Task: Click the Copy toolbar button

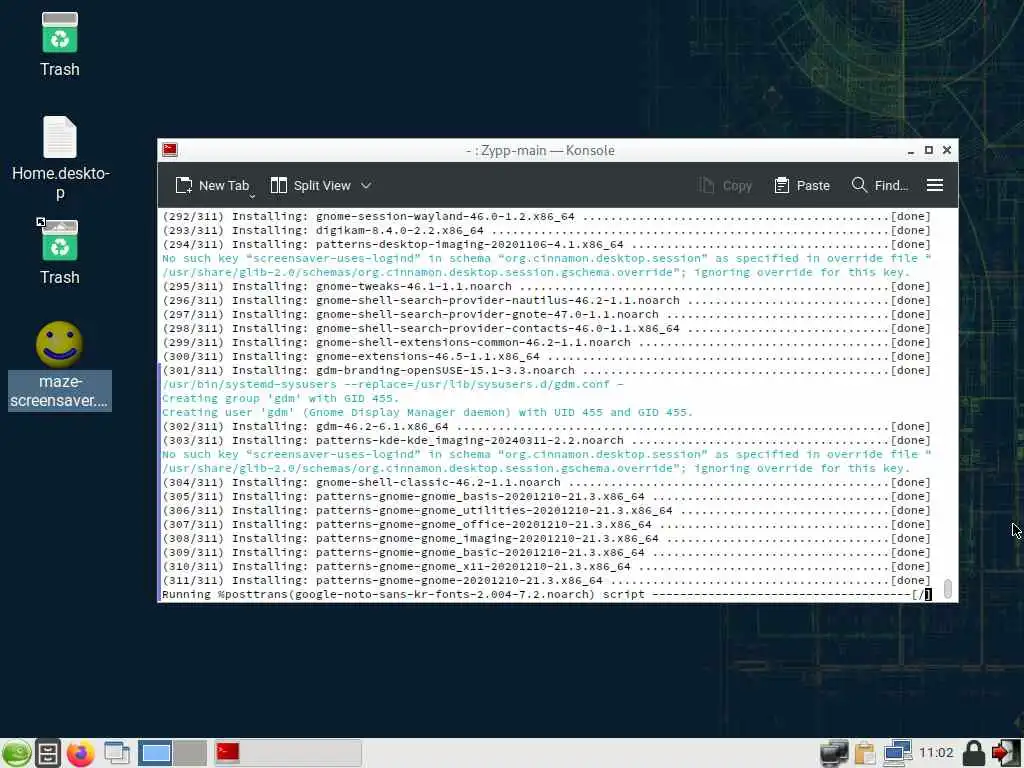Action: click(726, 185)
